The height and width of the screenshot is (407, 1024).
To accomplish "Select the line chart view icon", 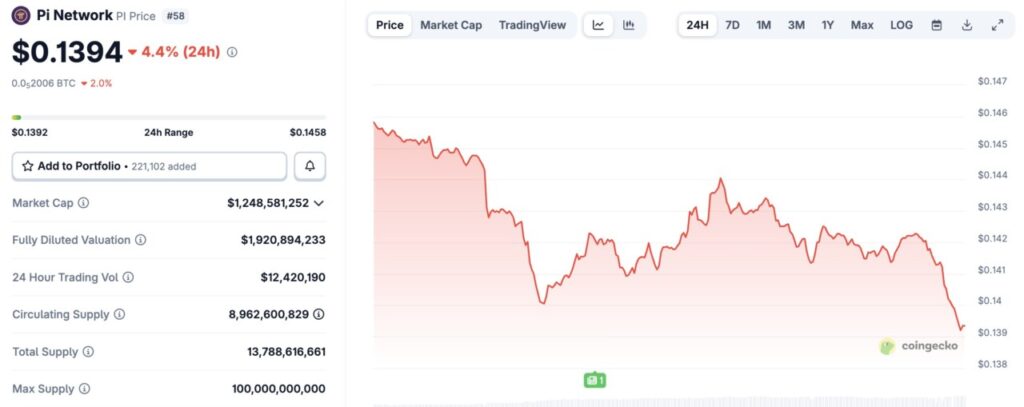I will point(598,25).
